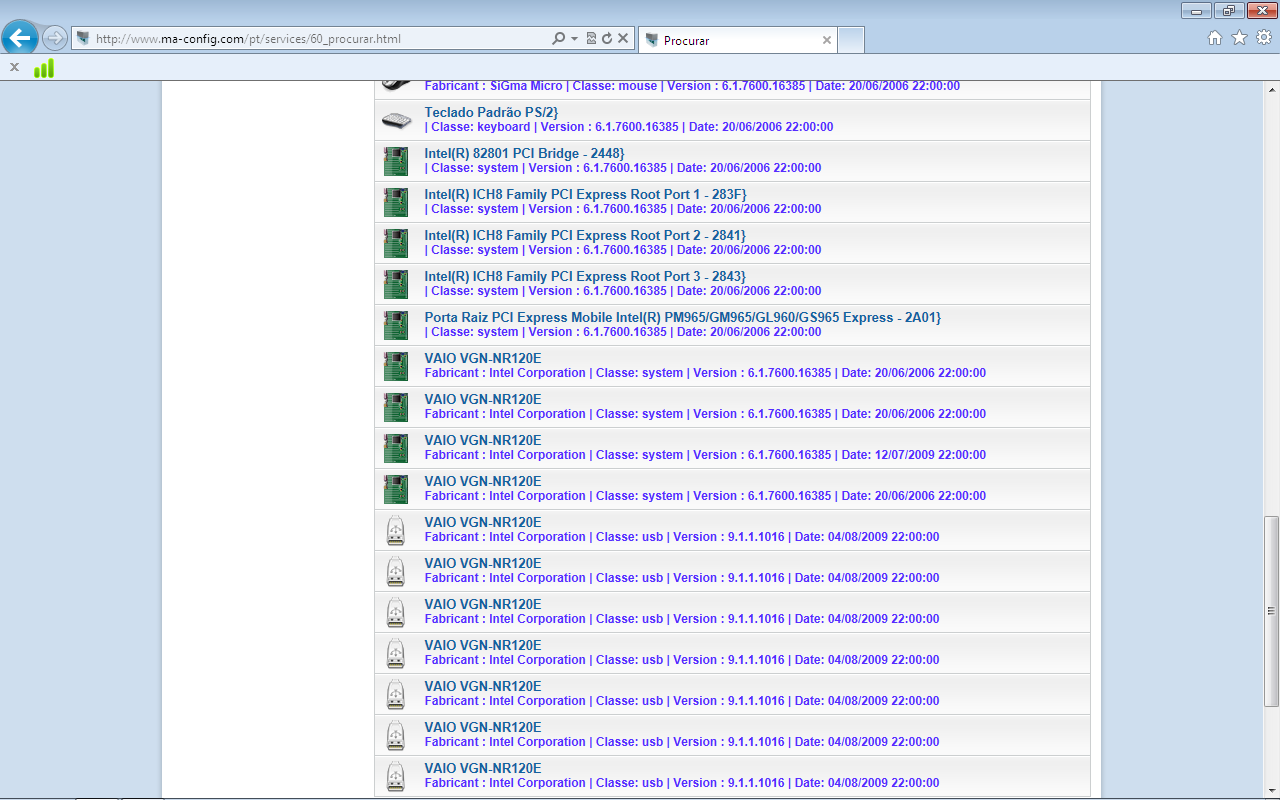Image resolution: width=1280 pixels, height=800 pixels.
Task: Select the Procurar browser tab
Action: point(736,40)
